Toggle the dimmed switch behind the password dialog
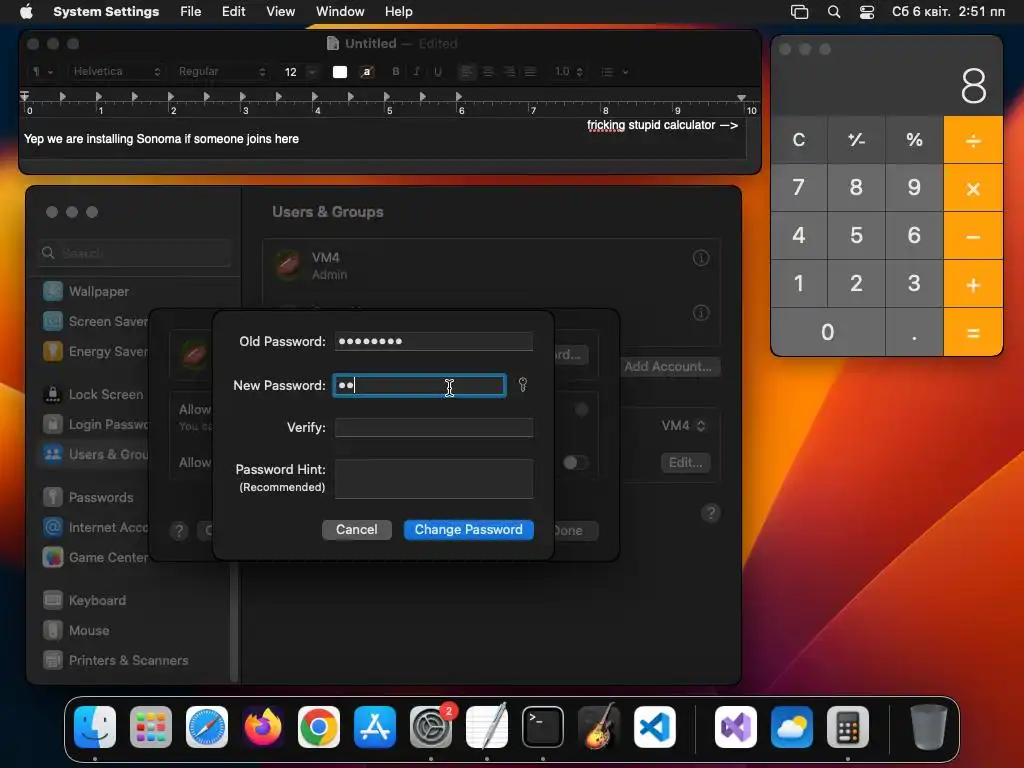Image resolution: width=1024 pixels, height=768 pixels. (575, 462)
